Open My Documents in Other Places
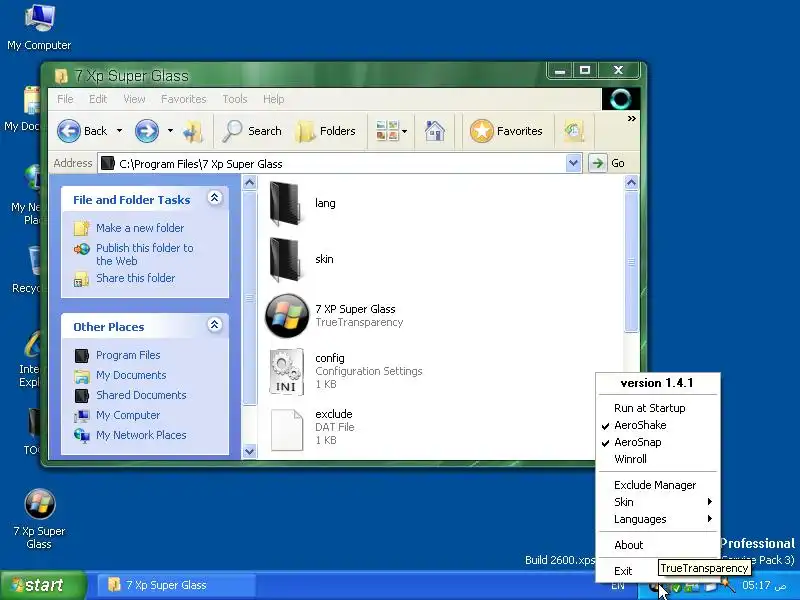This screenshot has width=800, height=600. coord(131,375)
